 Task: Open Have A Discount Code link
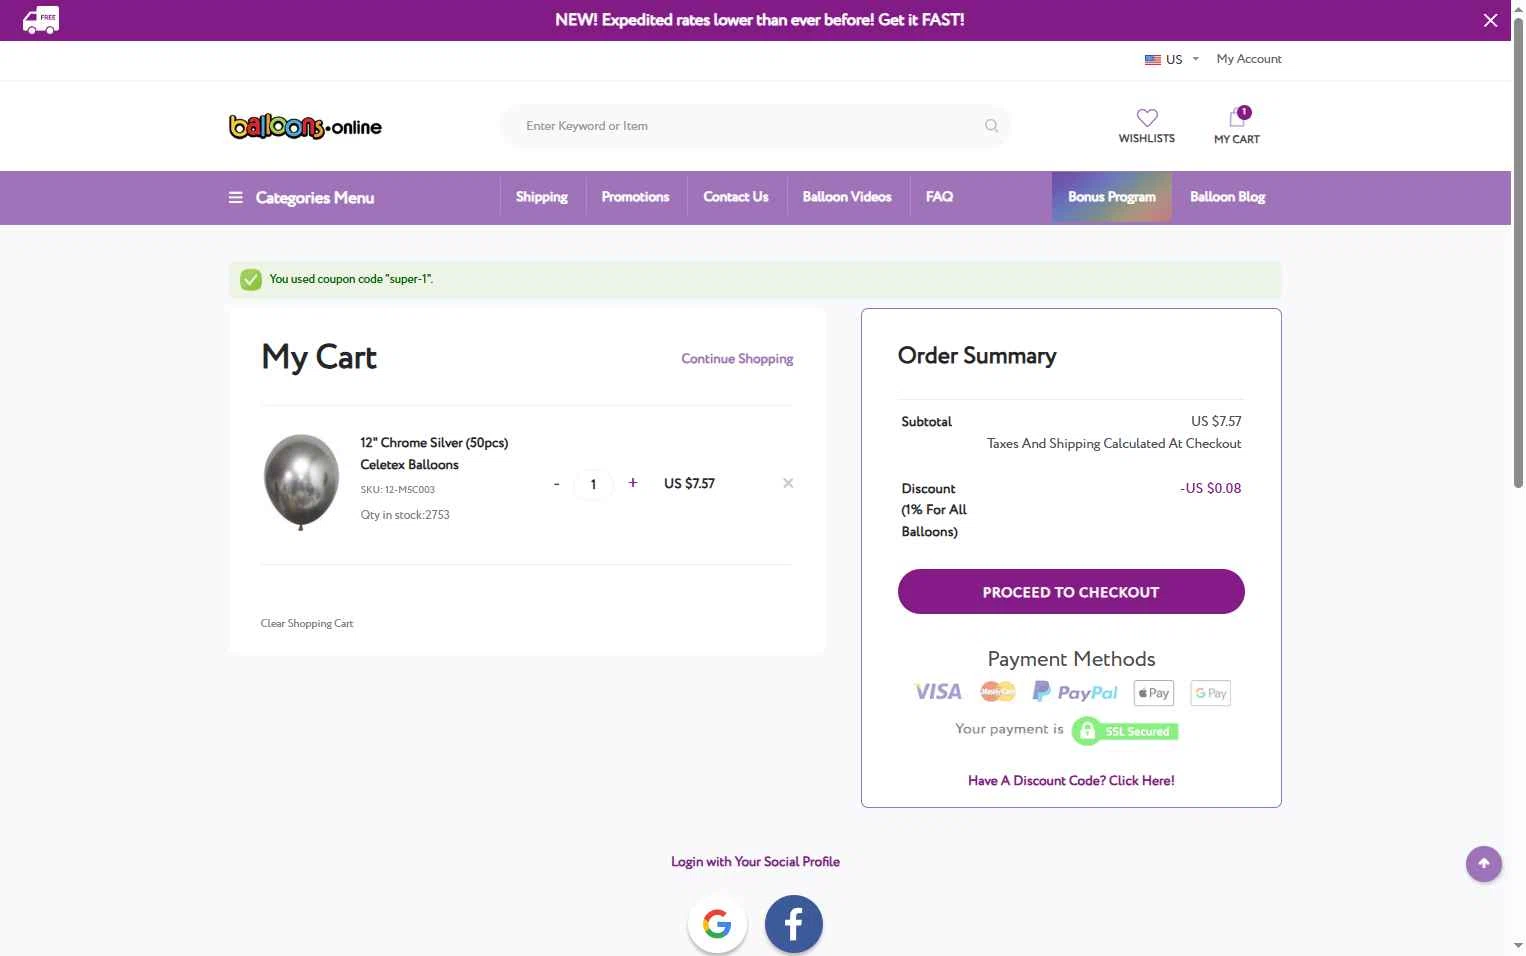(x=1071, y=781)
